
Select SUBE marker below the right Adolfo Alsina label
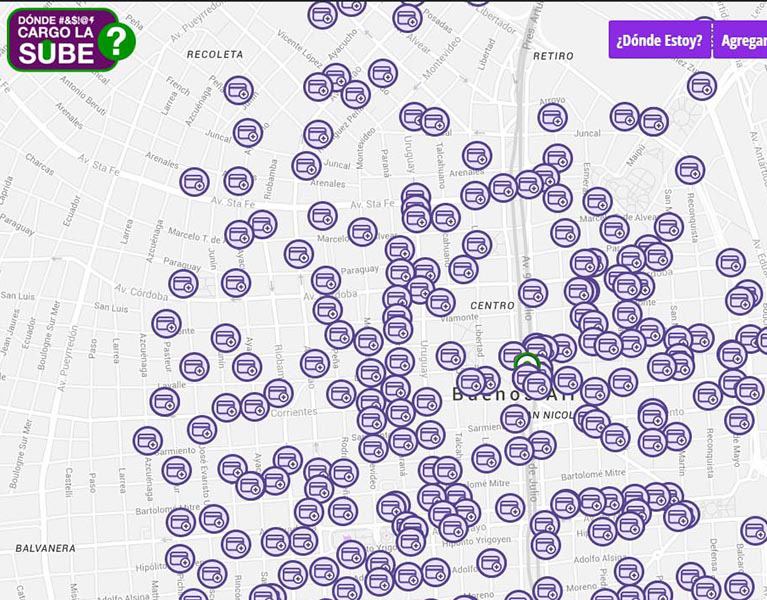[x=628, y=571]
